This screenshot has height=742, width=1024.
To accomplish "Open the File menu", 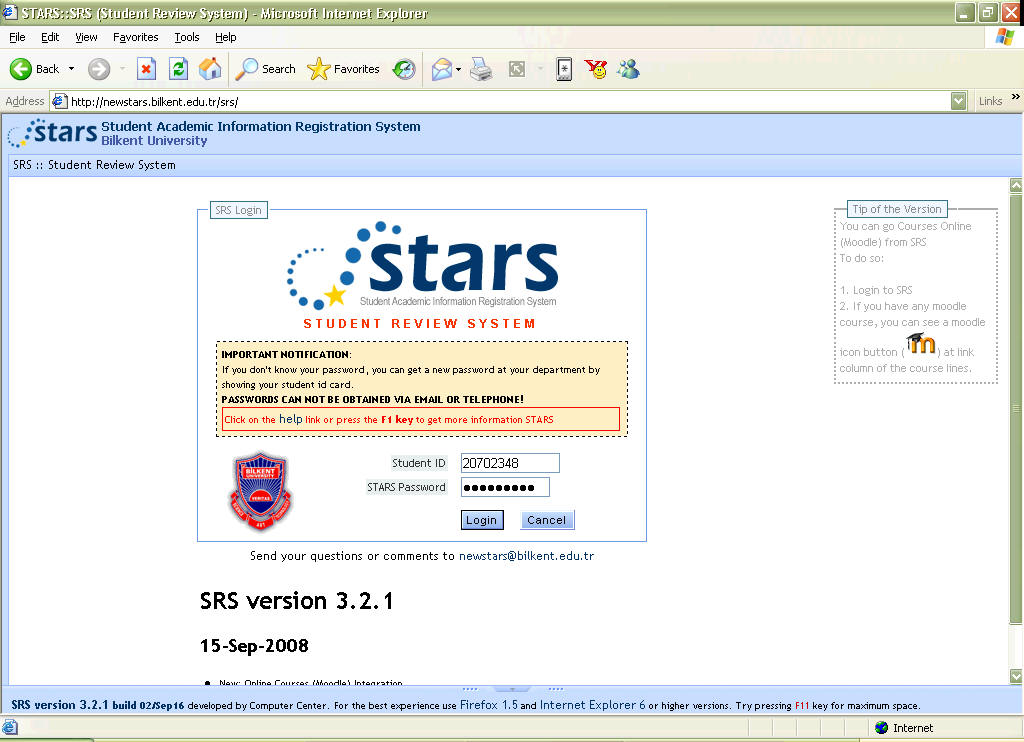I will coord(18,37).
